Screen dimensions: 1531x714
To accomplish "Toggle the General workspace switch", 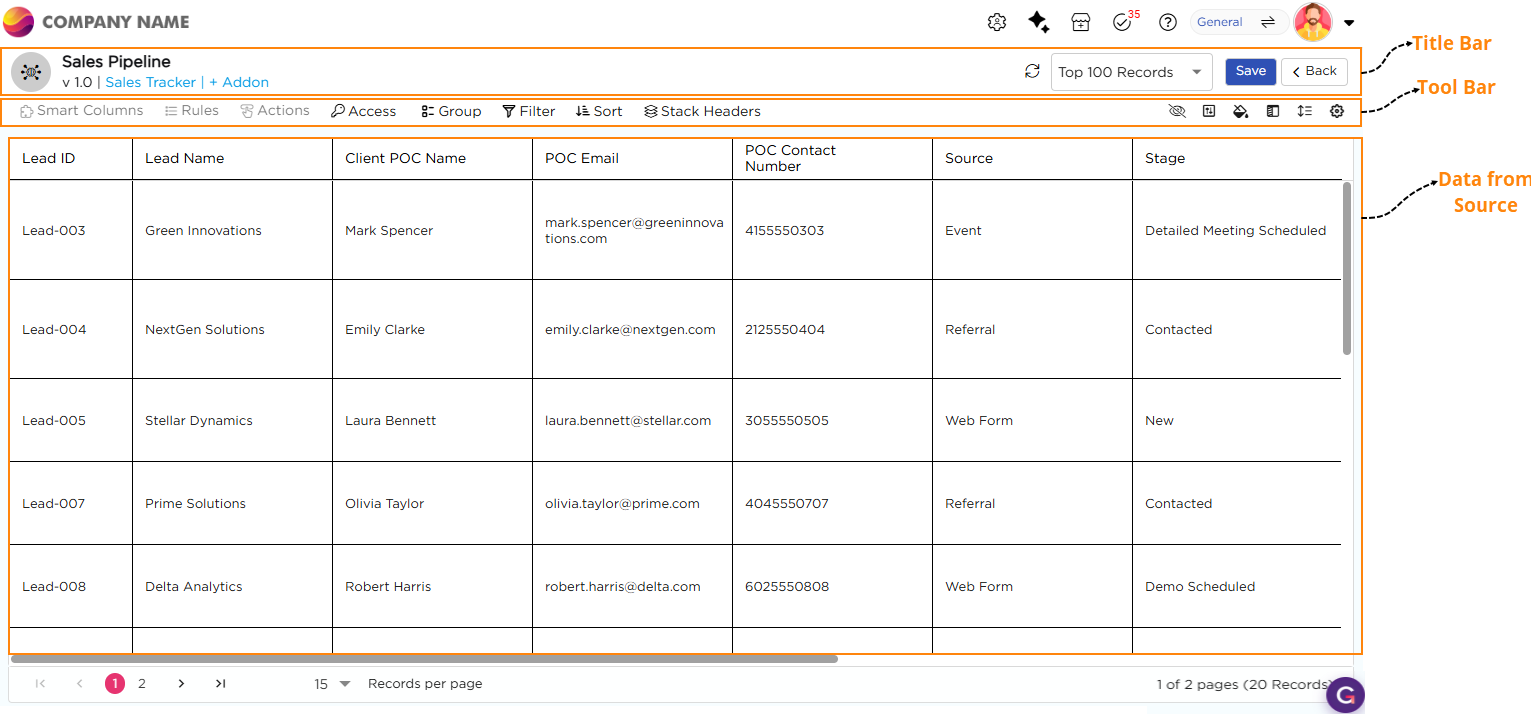I will 1267,22.
